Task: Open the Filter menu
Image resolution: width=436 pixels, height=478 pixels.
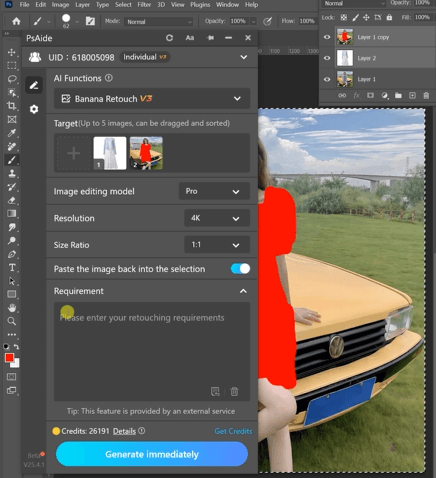Action: pos(144,5)
